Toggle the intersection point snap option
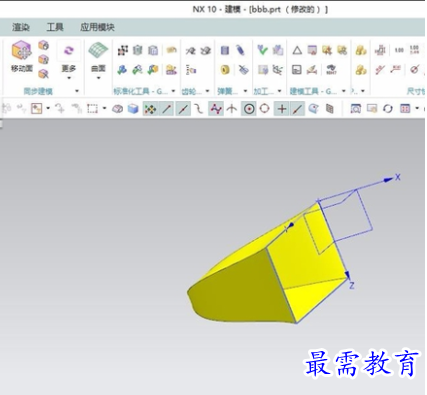The image size is (427, 395). (x=232, y=109)
